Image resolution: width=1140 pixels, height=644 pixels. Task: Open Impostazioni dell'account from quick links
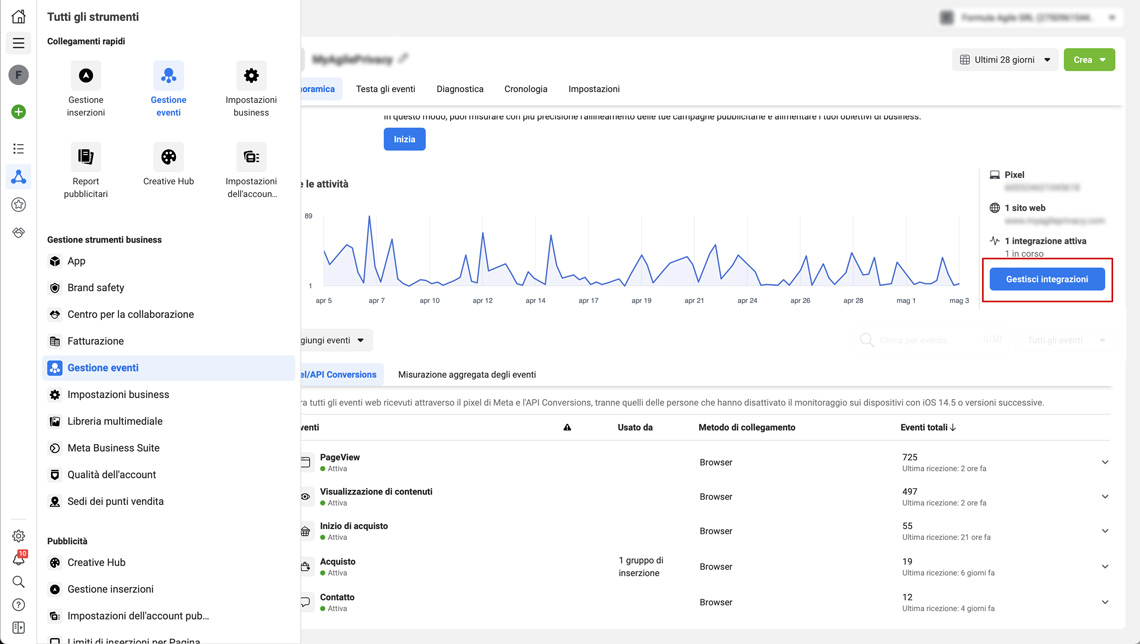click(250, 157)
